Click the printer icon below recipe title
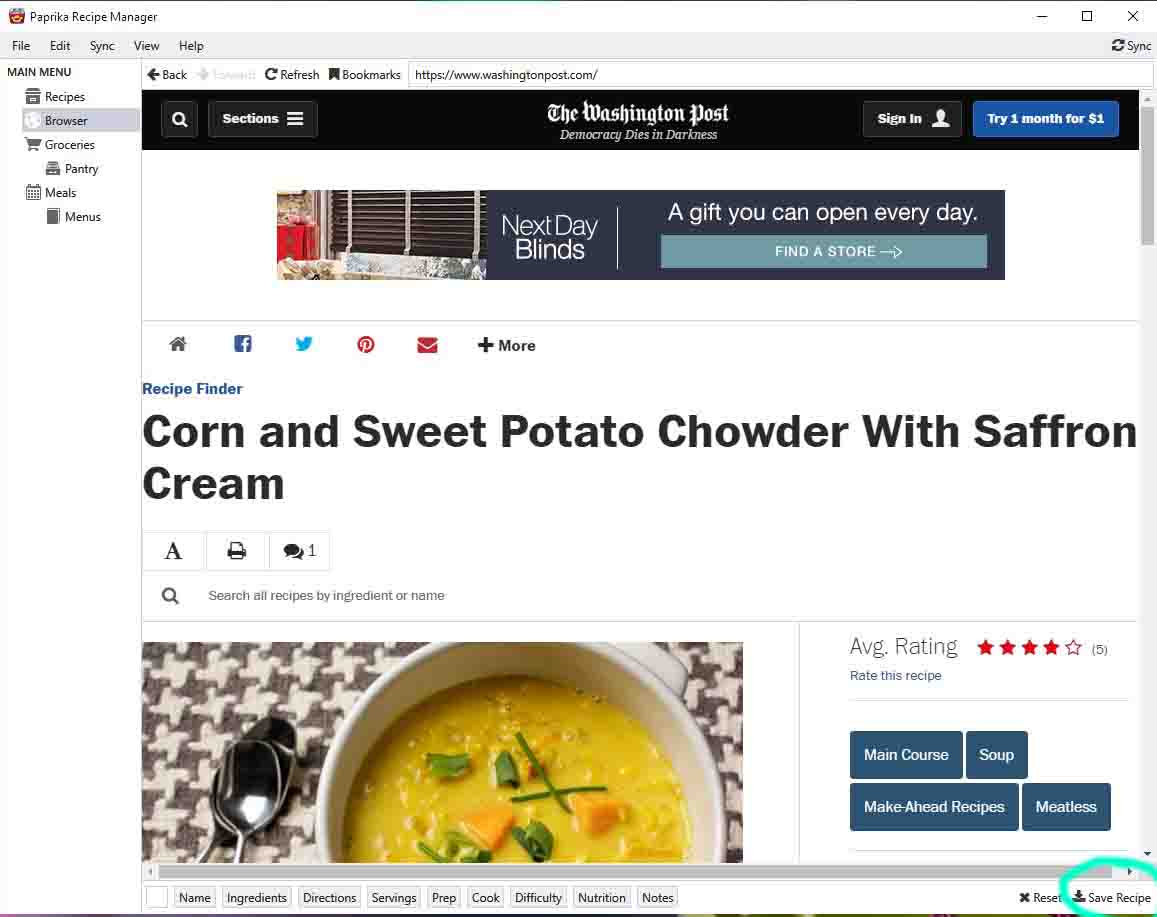 pos(237,550)
